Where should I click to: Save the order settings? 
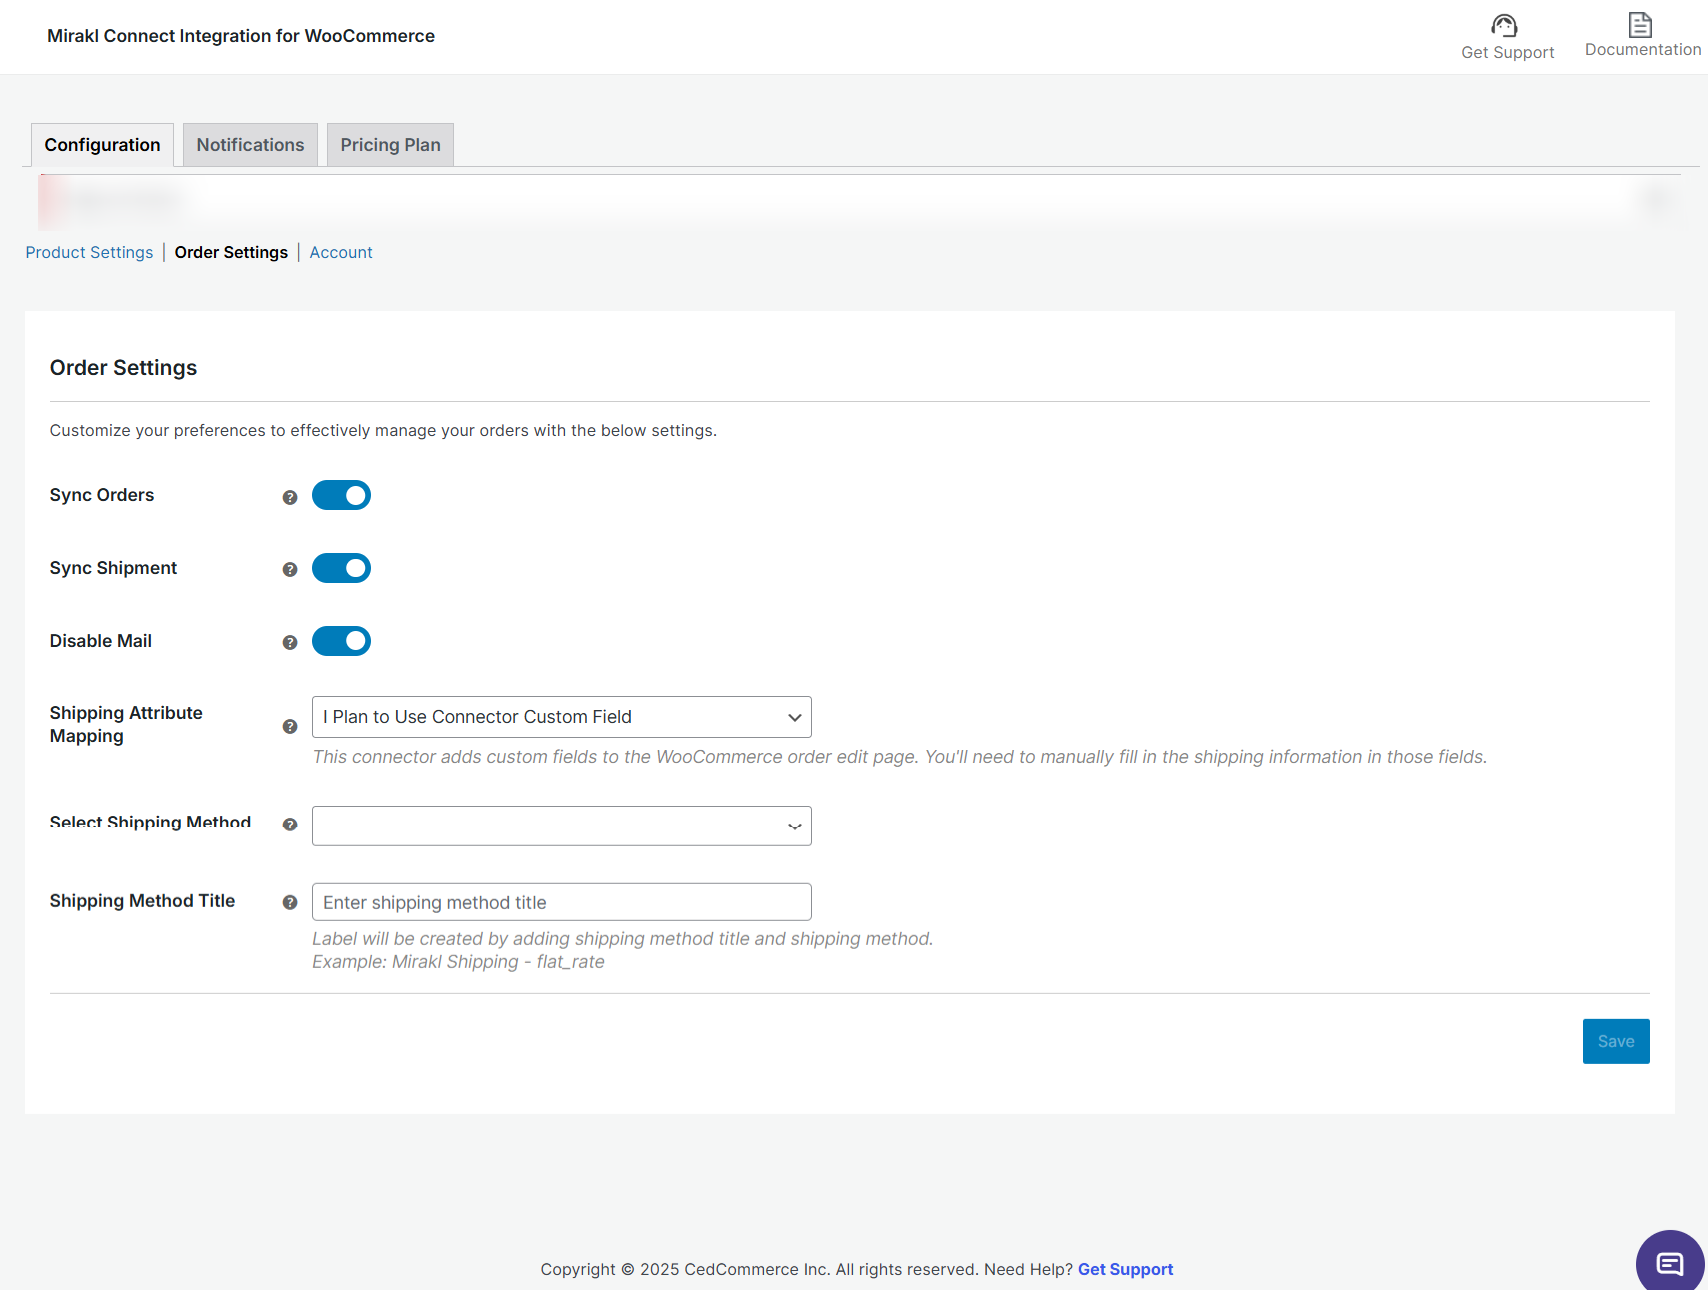coord(1615,1042)
